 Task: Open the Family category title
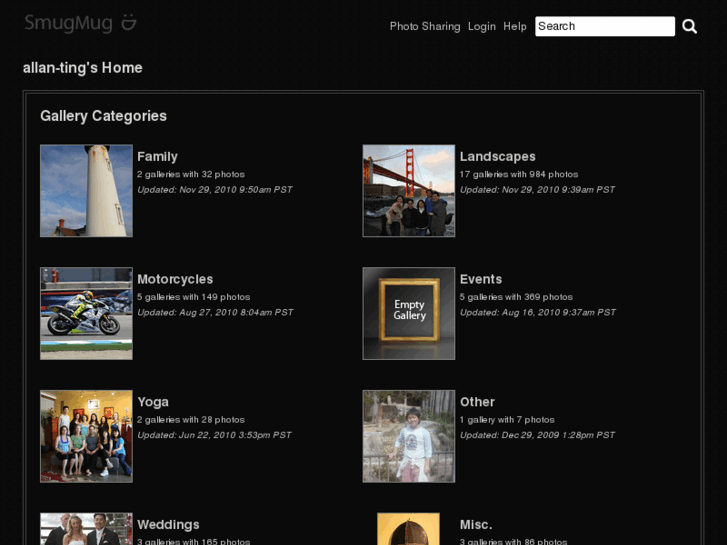click(x=157, y=157)
